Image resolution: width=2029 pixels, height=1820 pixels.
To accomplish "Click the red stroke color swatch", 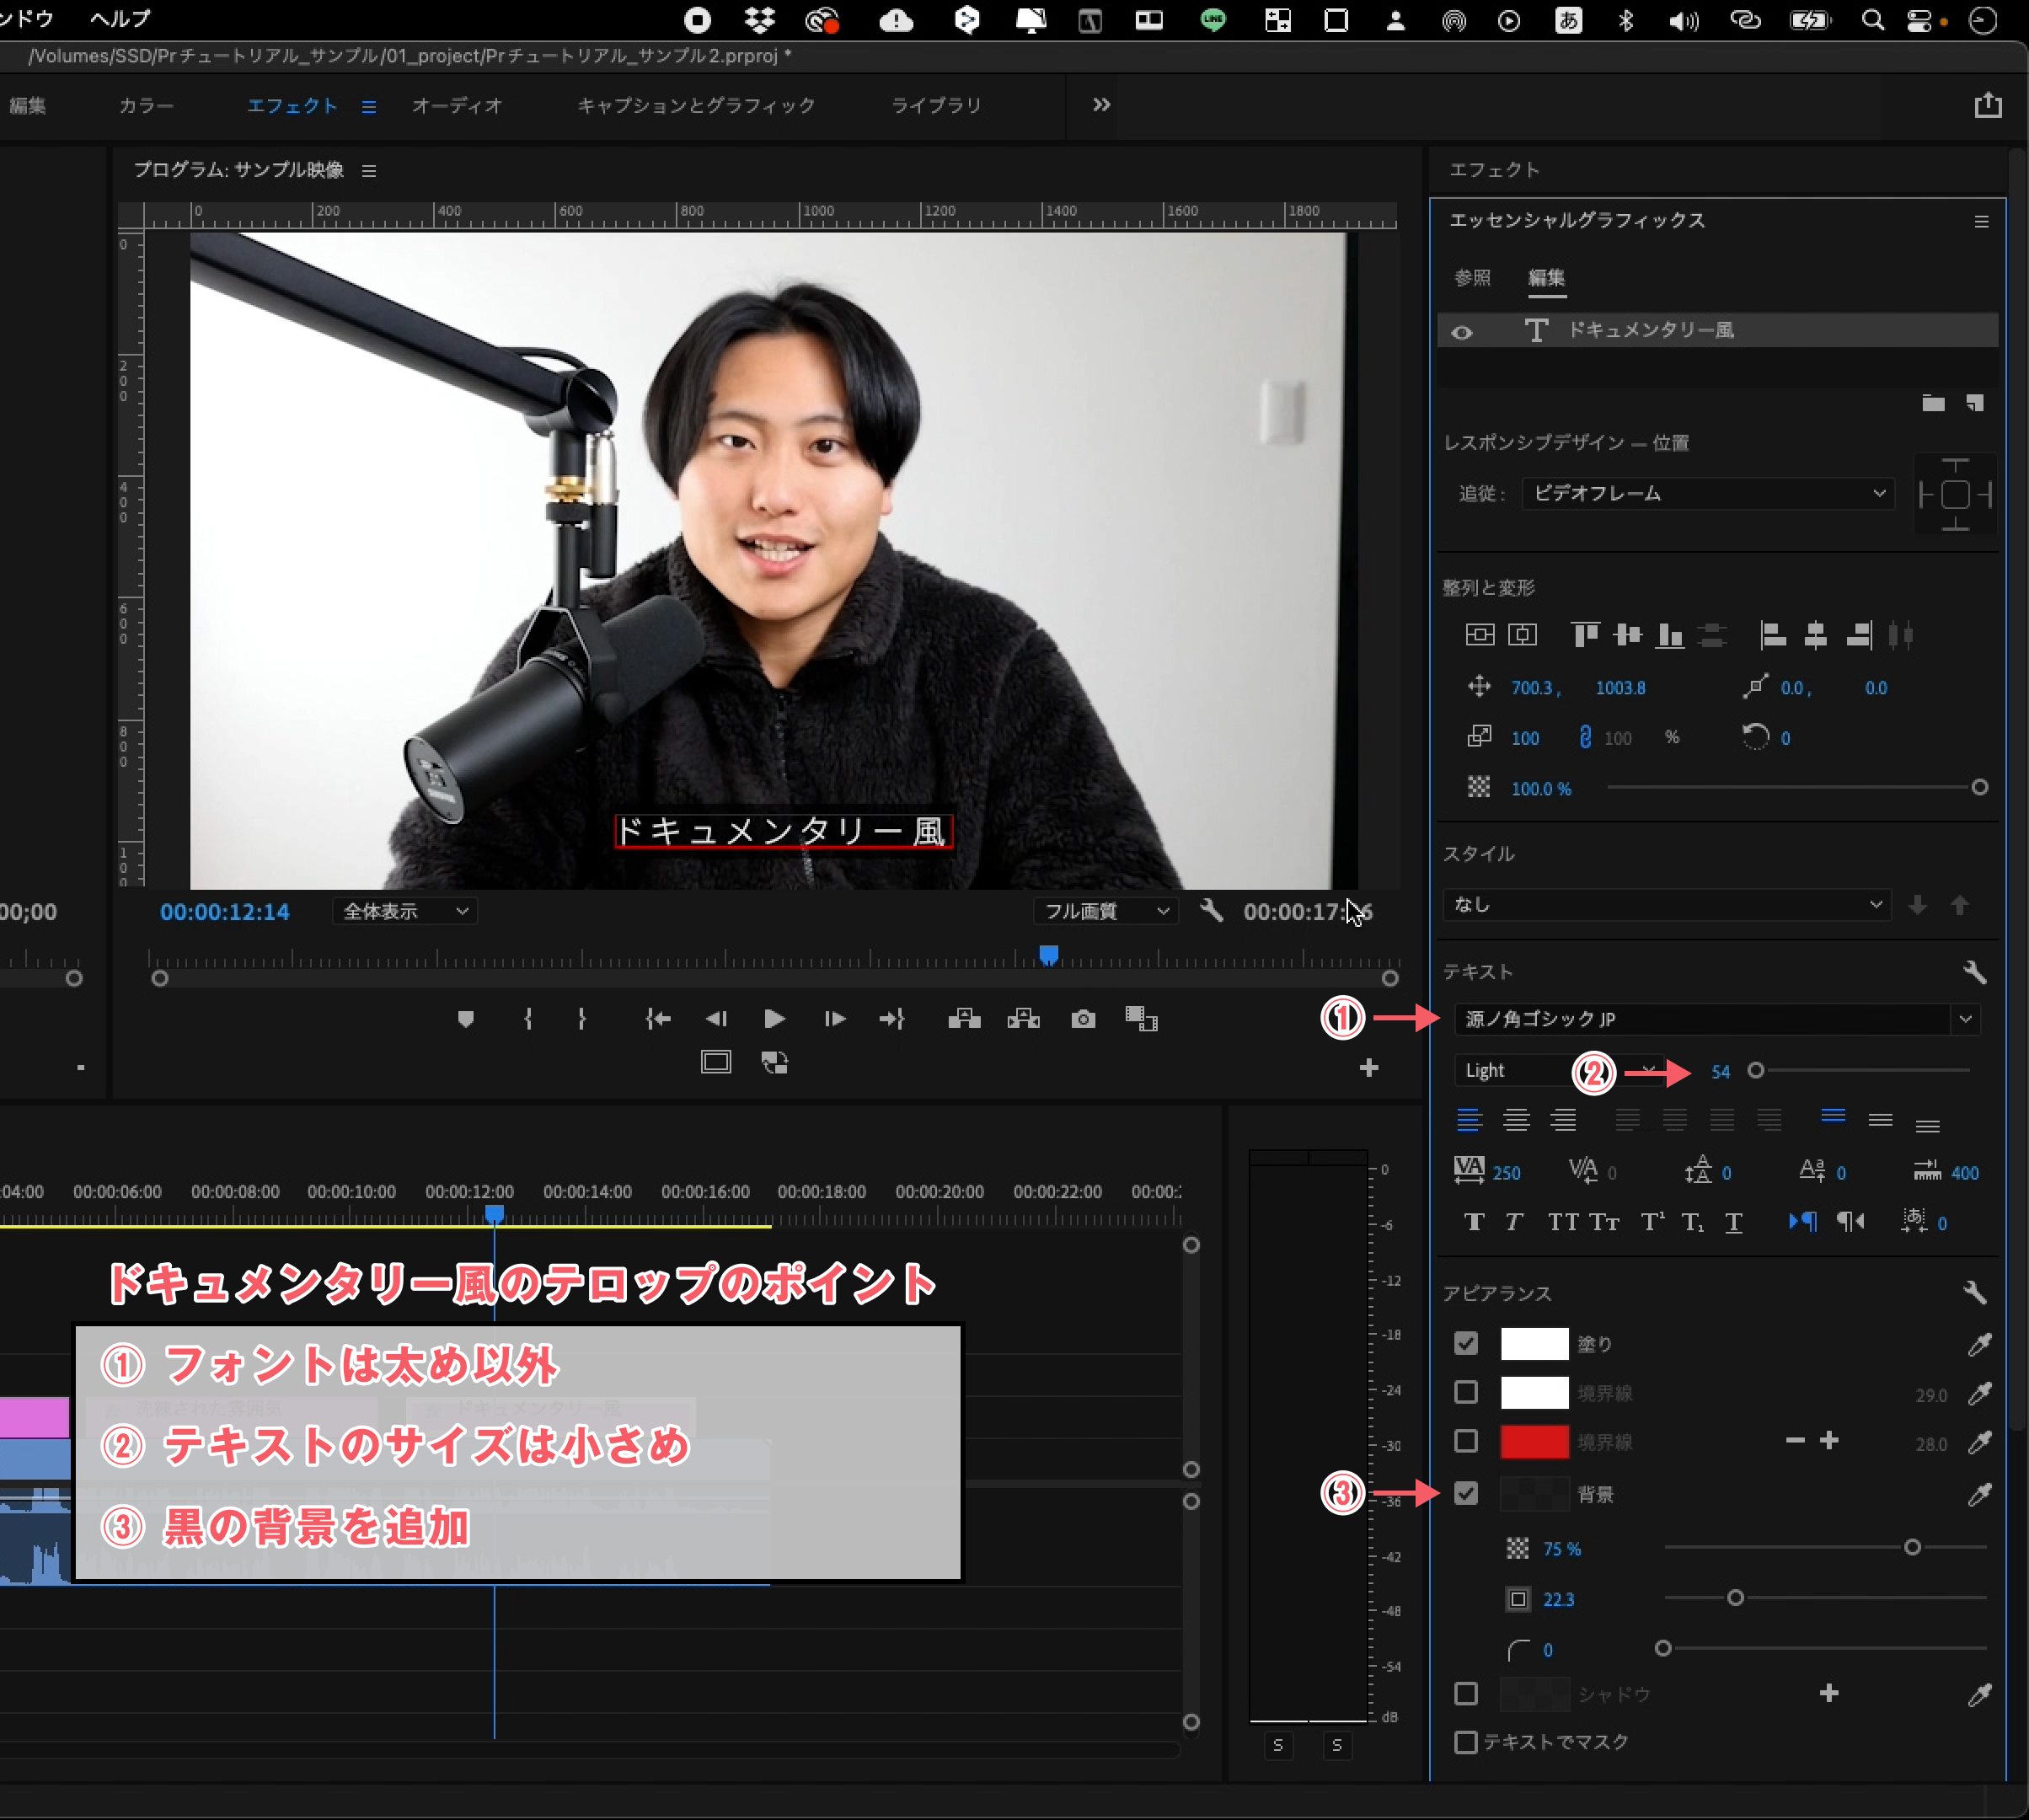I will click(x=1533, y=1442).
